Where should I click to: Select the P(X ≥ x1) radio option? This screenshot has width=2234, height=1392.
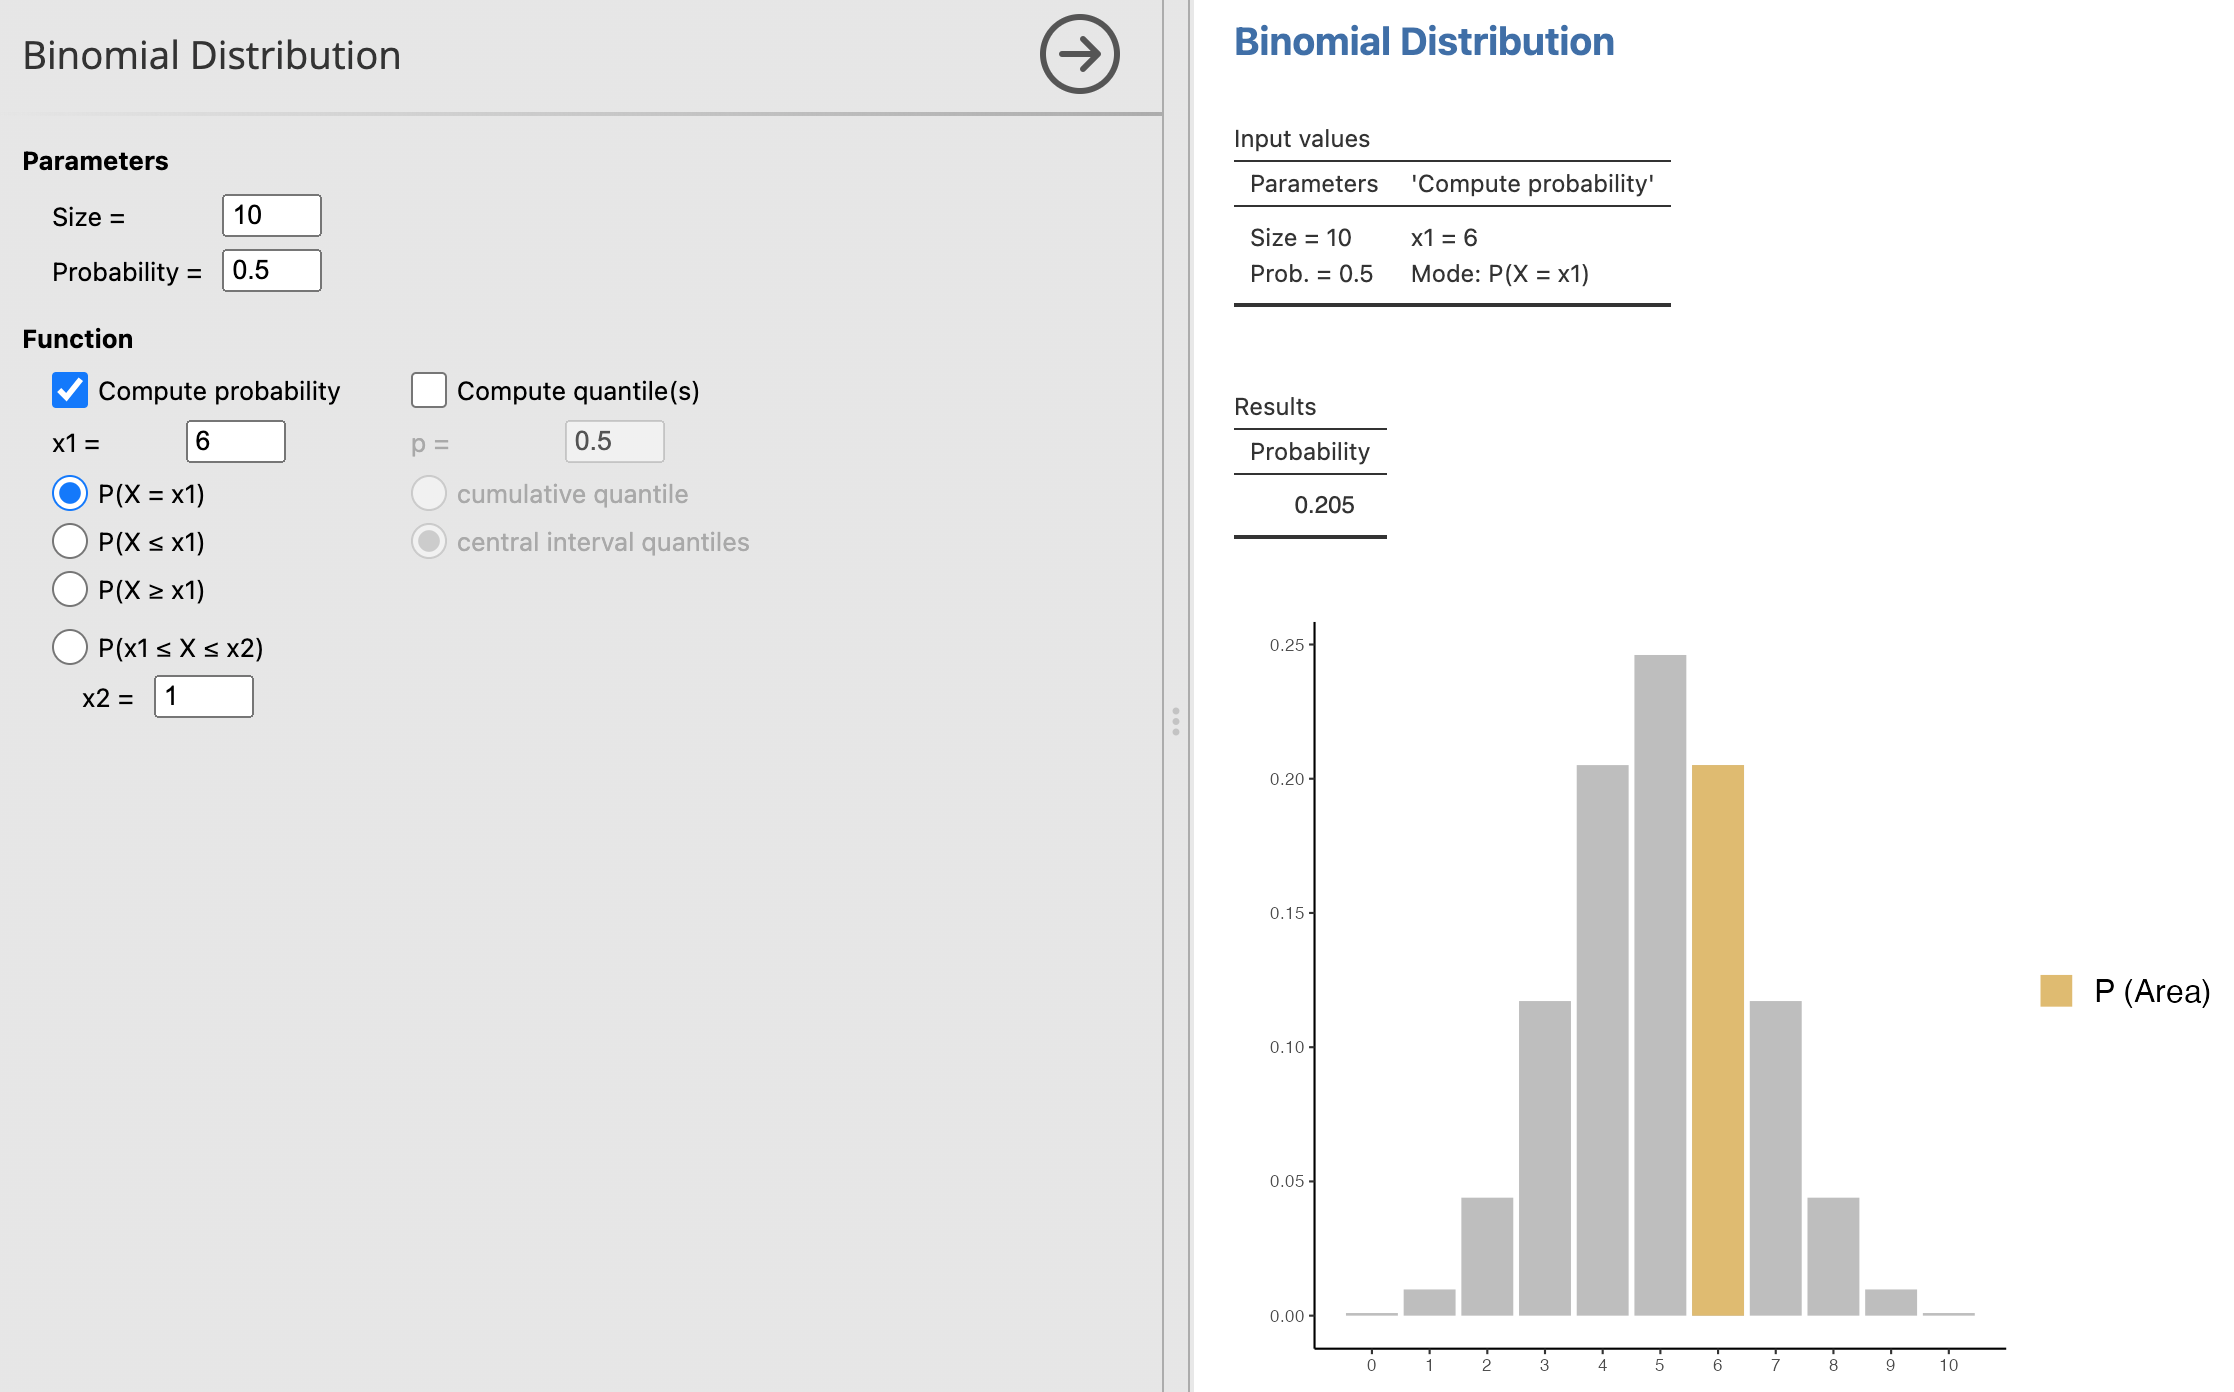pos(70,589)
